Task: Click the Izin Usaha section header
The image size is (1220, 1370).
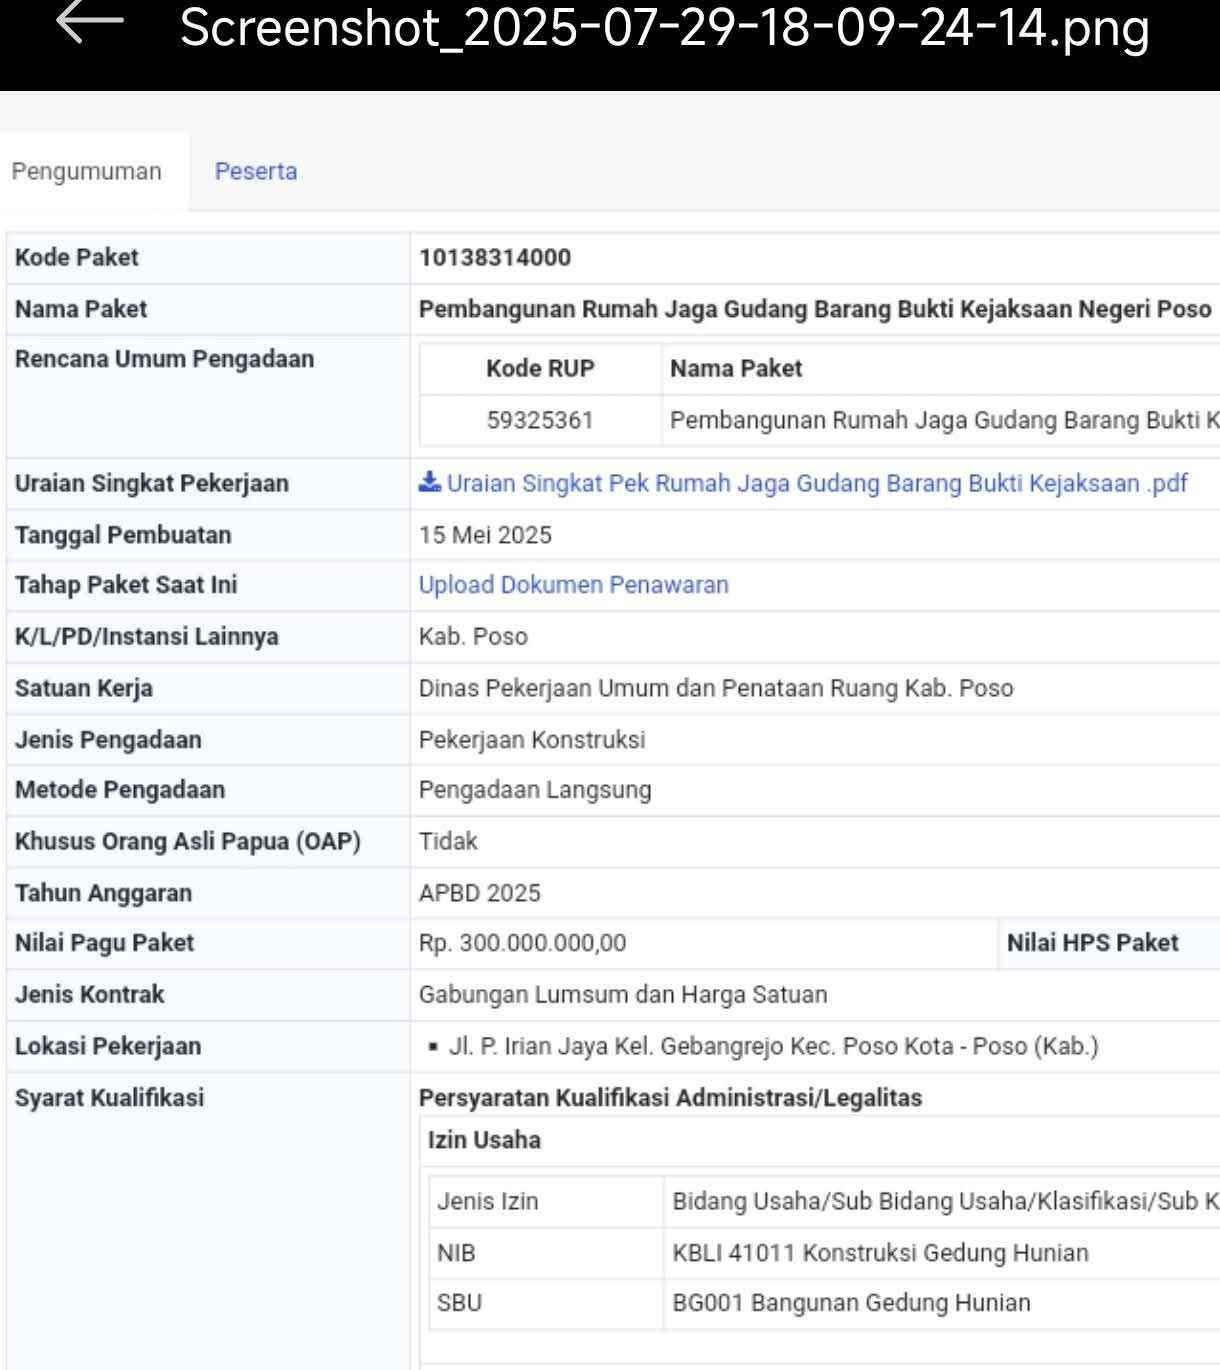Action: pos(484,1140)
